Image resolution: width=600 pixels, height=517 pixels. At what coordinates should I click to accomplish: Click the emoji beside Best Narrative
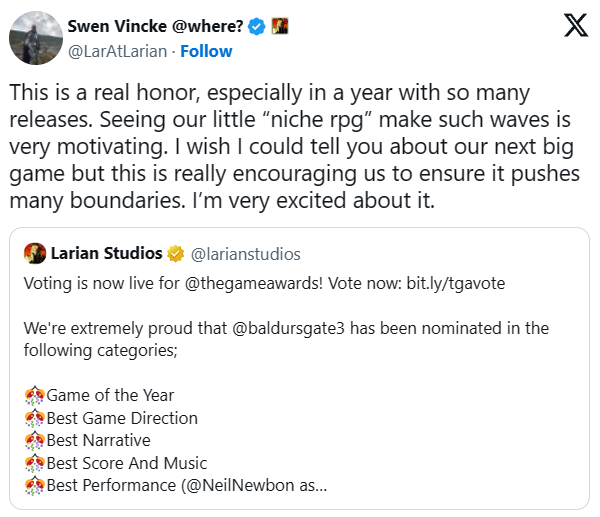click(x=34, y=441)
